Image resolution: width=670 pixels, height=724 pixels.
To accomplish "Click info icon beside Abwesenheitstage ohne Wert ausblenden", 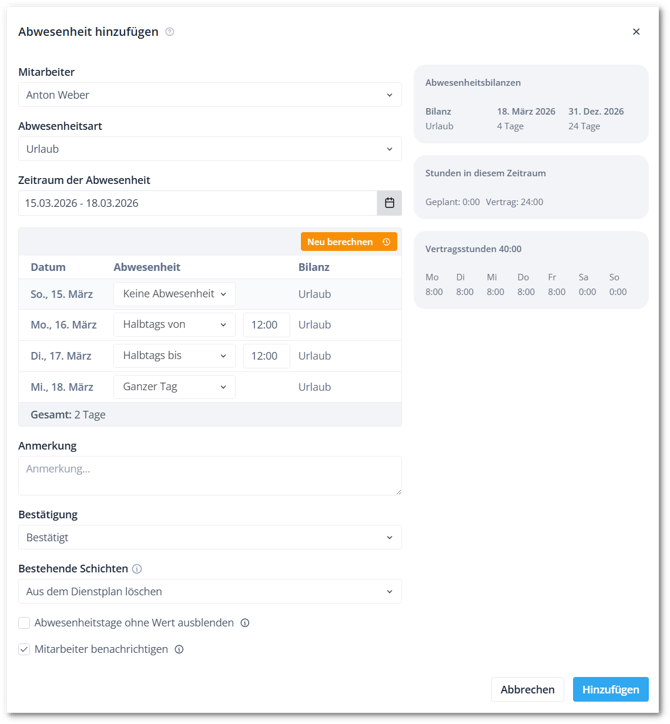I will coord(245,623).
